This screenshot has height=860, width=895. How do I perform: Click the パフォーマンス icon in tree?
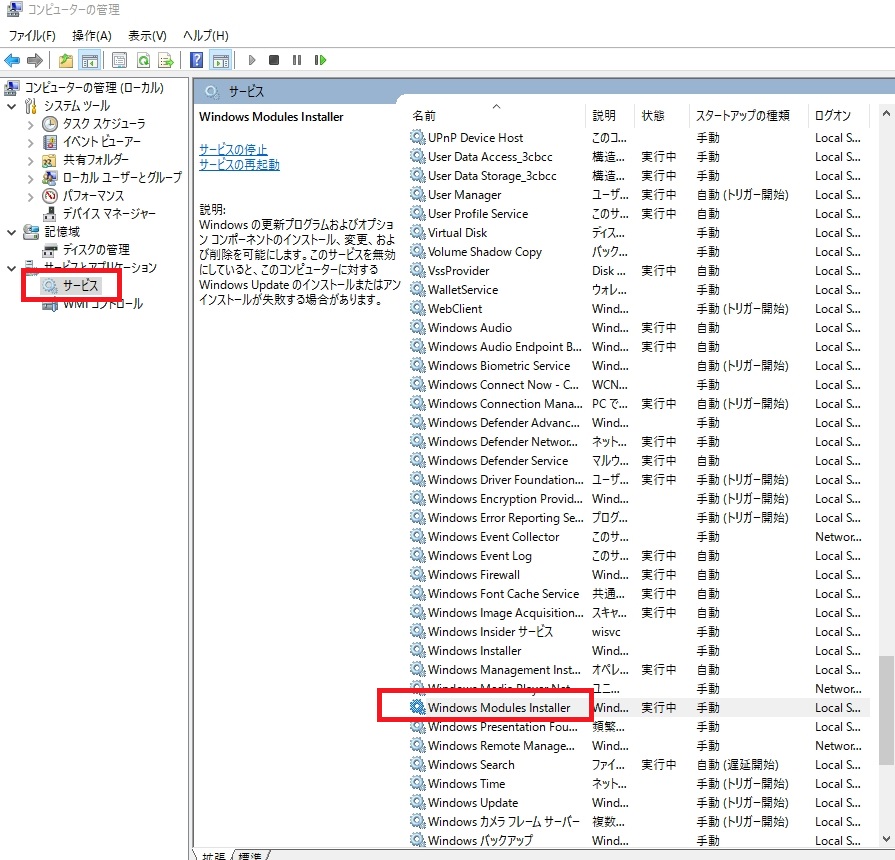(x=50, y=196)
